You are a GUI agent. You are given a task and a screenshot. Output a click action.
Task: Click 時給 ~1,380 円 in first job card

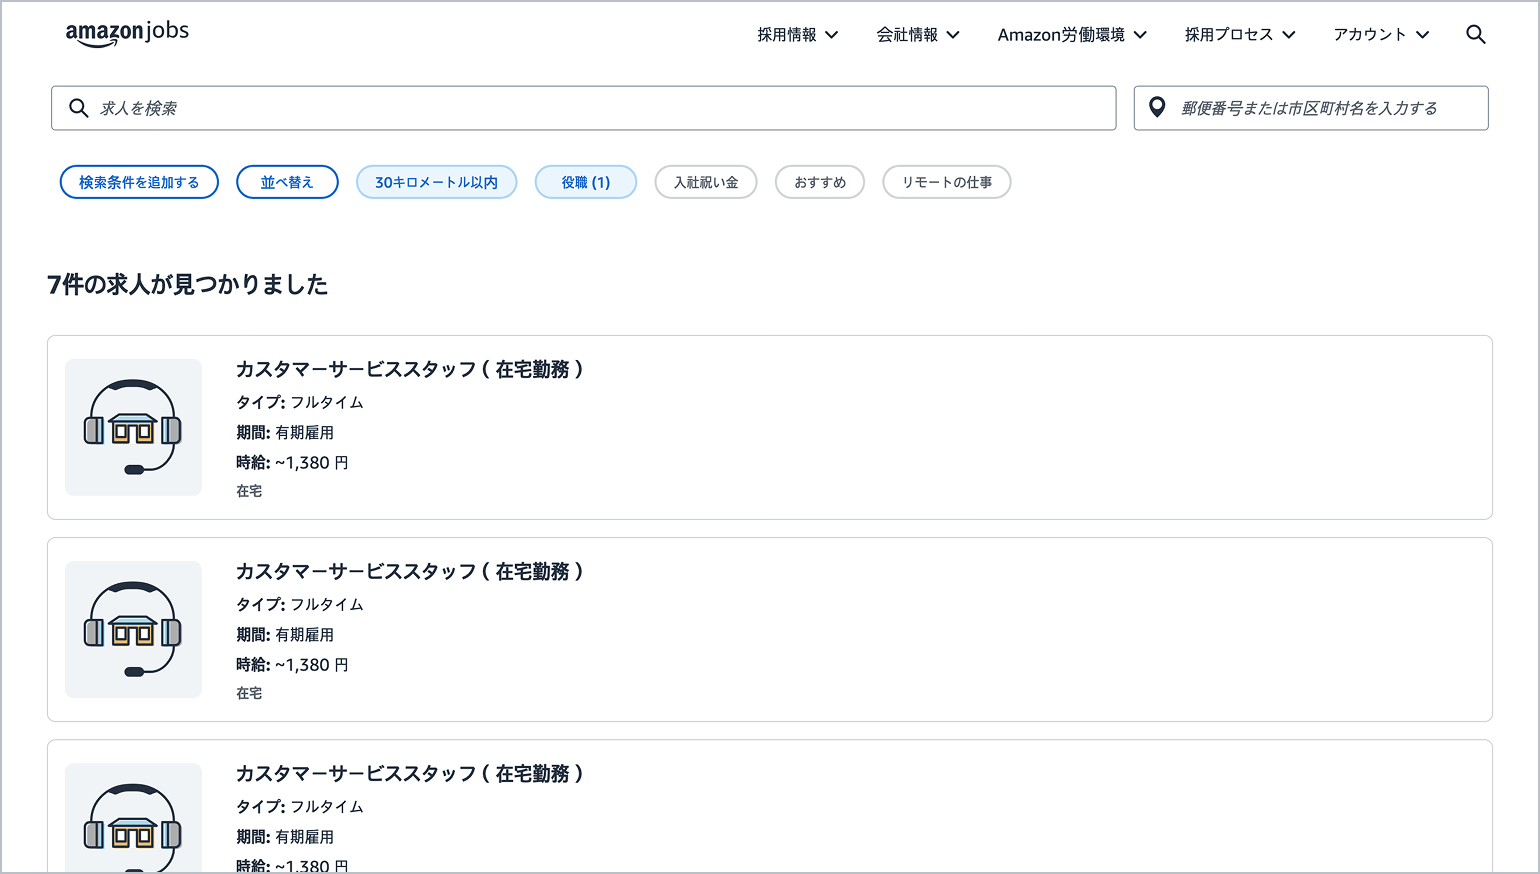(x=292, y=462)
